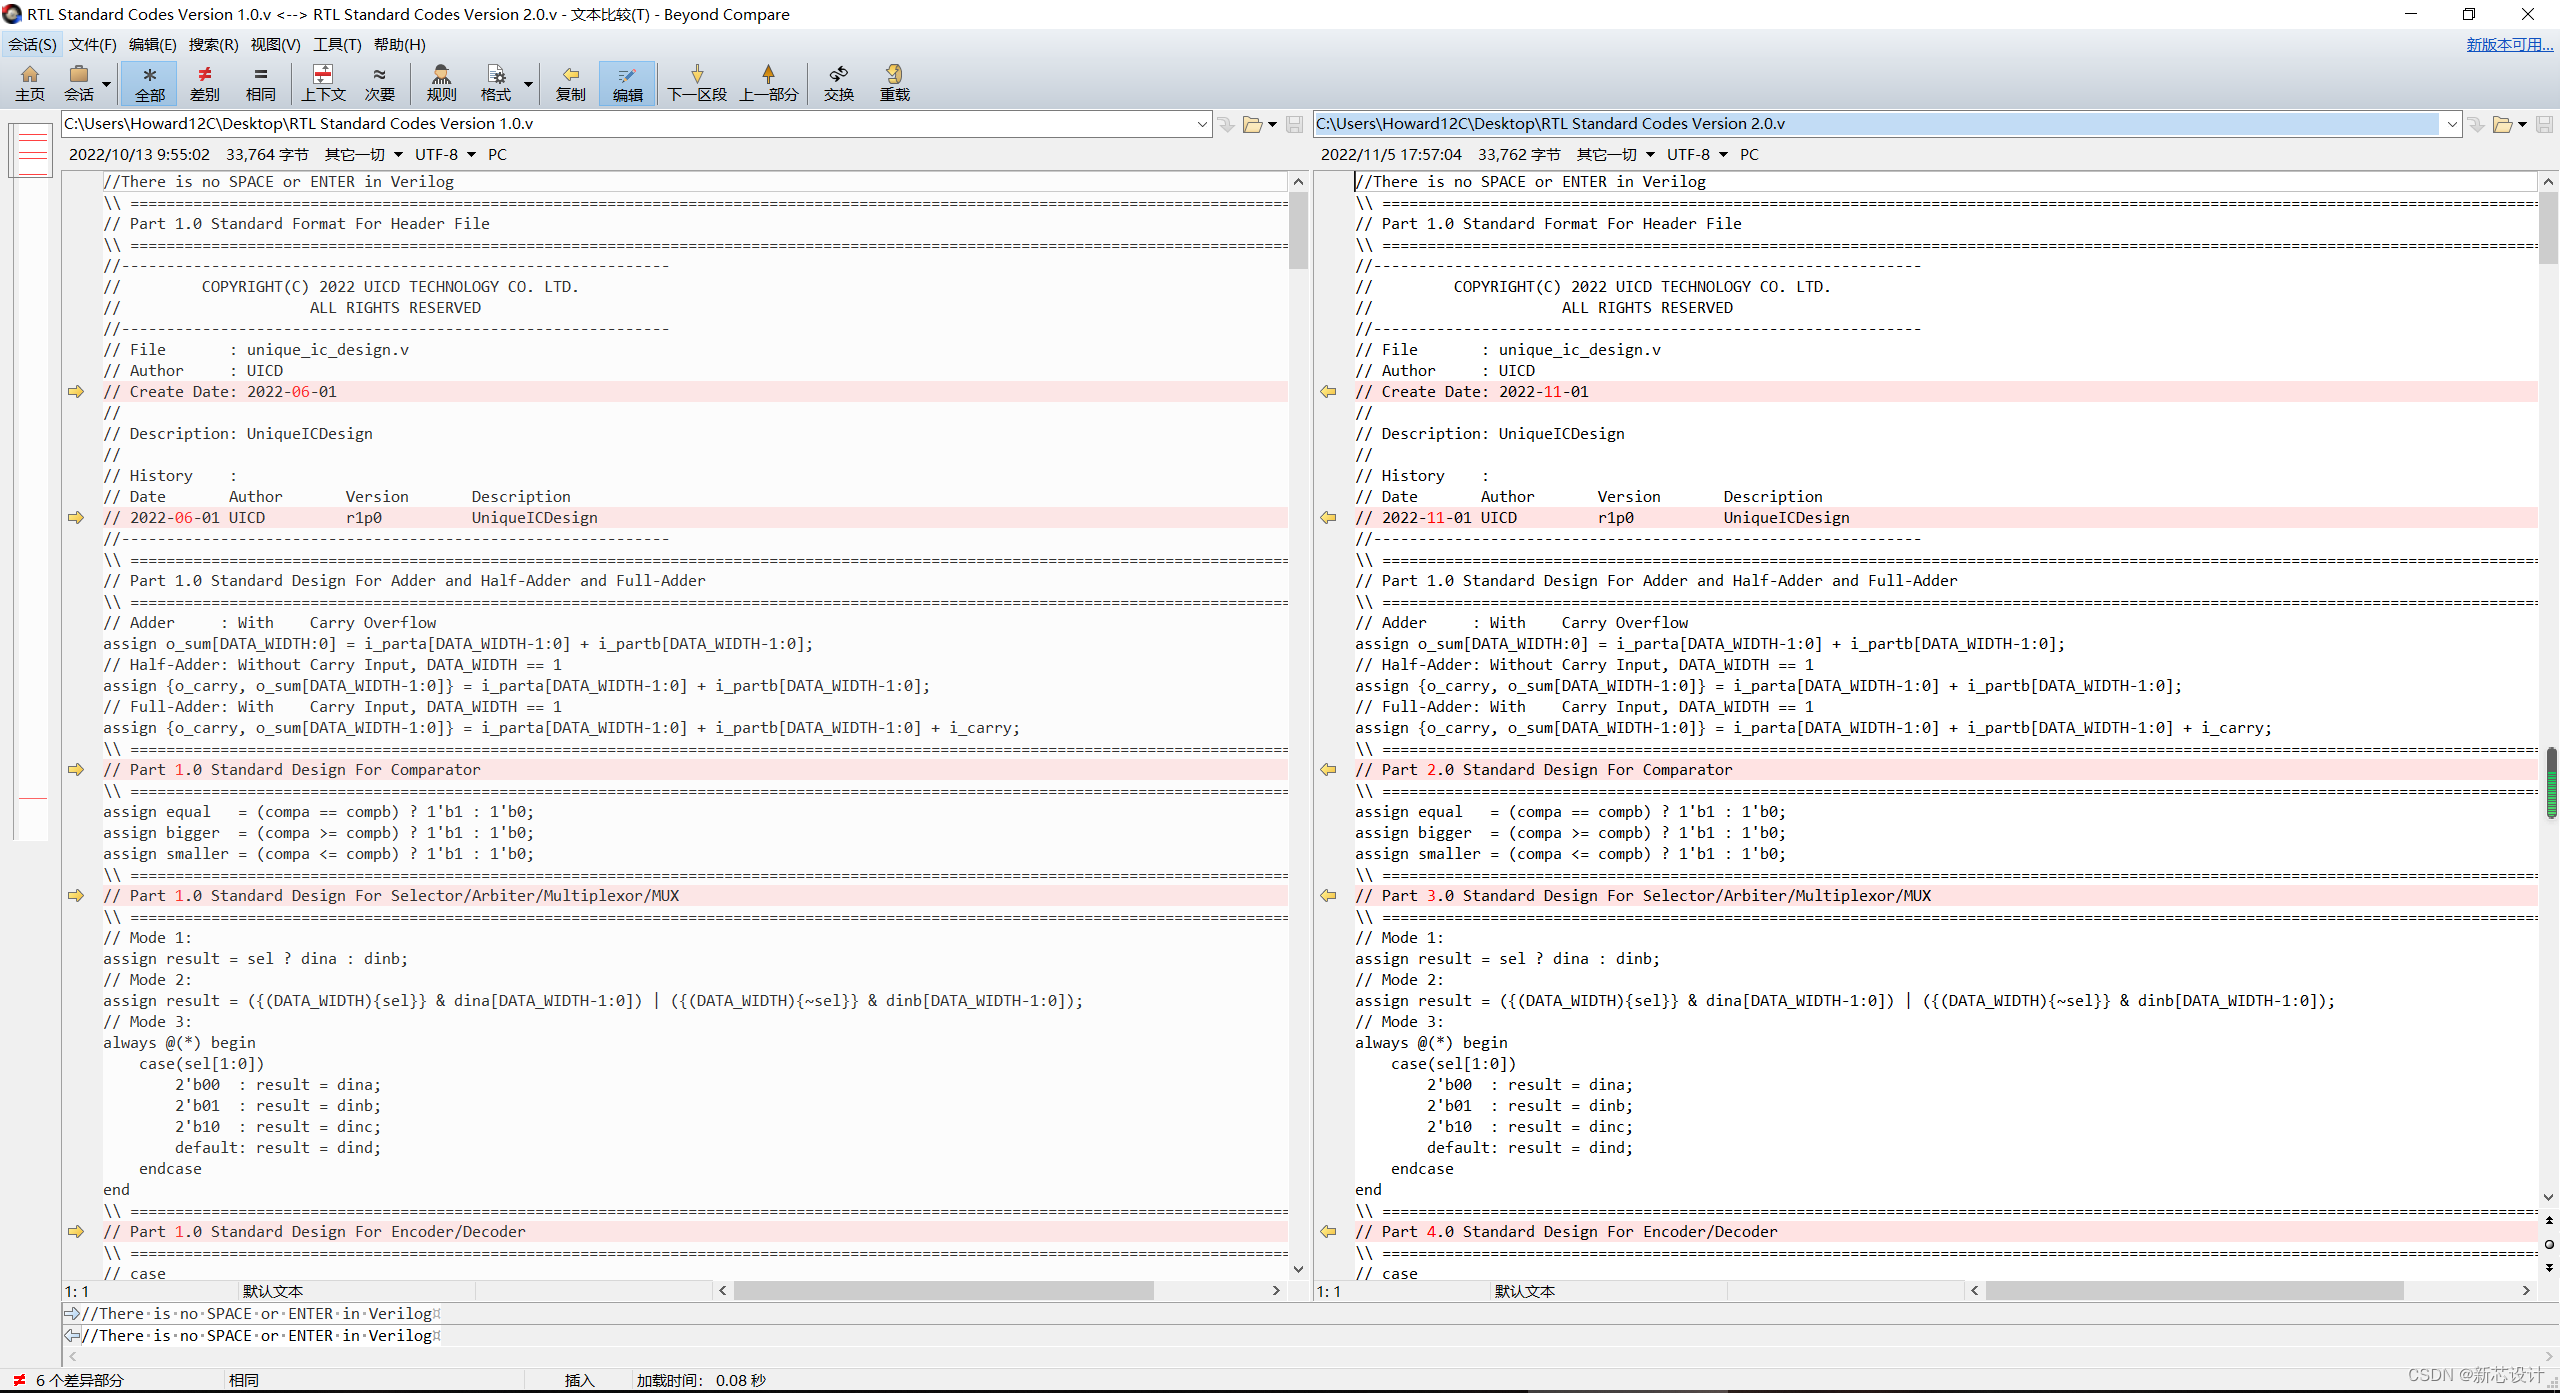This screenshot has height=1393, width=2560.
Task: Jump to Previous Section (上一部分)
Action: click(x=768, y=83)
